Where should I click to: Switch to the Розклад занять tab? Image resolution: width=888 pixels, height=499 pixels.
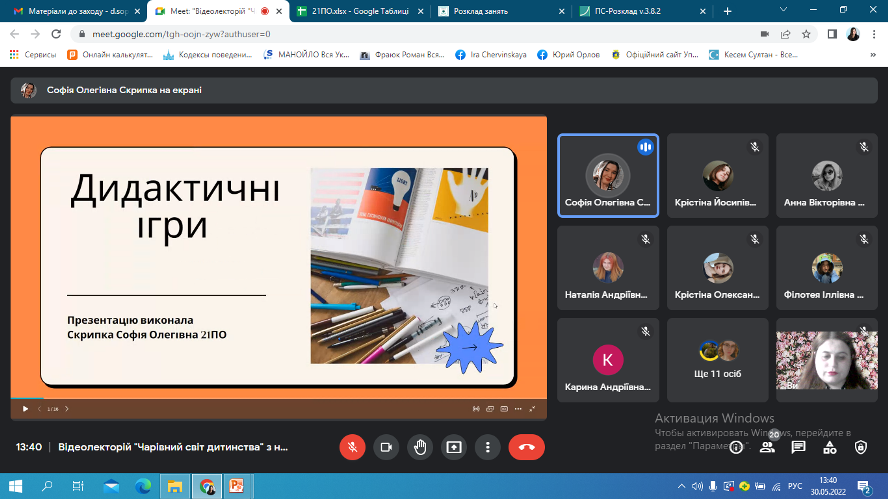(x=495, y=10)
